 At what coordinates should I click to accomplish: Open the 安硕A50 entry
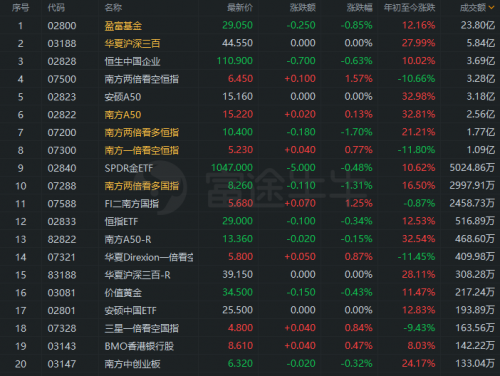[250, 97]
